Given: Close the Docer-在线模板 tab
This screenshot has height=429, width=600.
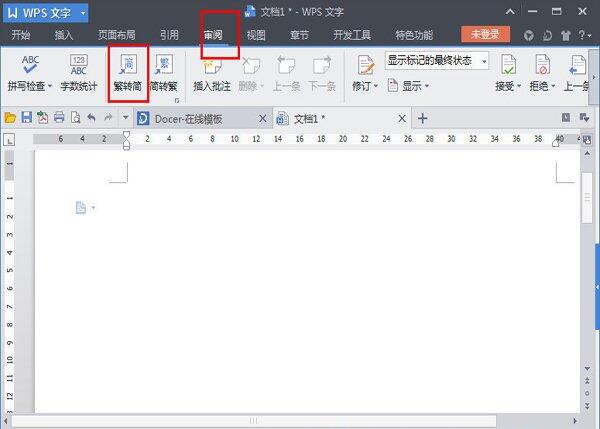Looking at the screenshot, I should click(262, 119).
